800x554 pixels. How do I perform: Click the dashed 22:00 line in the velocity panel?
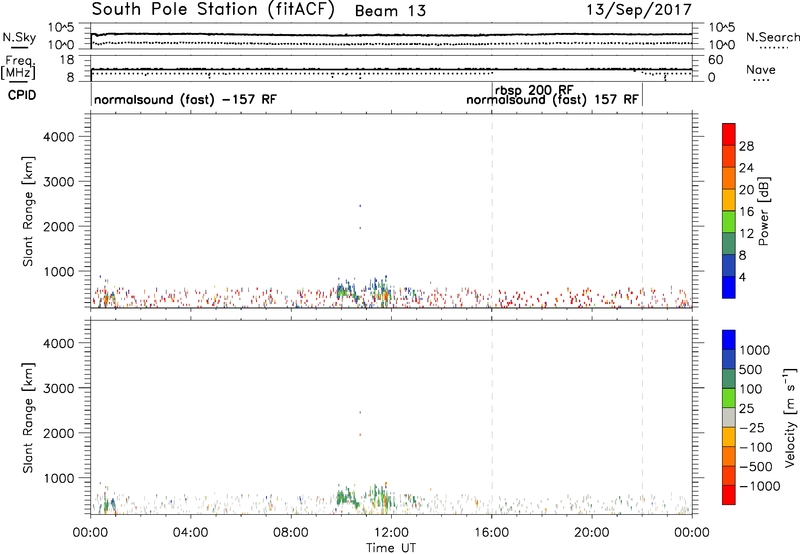642,417
